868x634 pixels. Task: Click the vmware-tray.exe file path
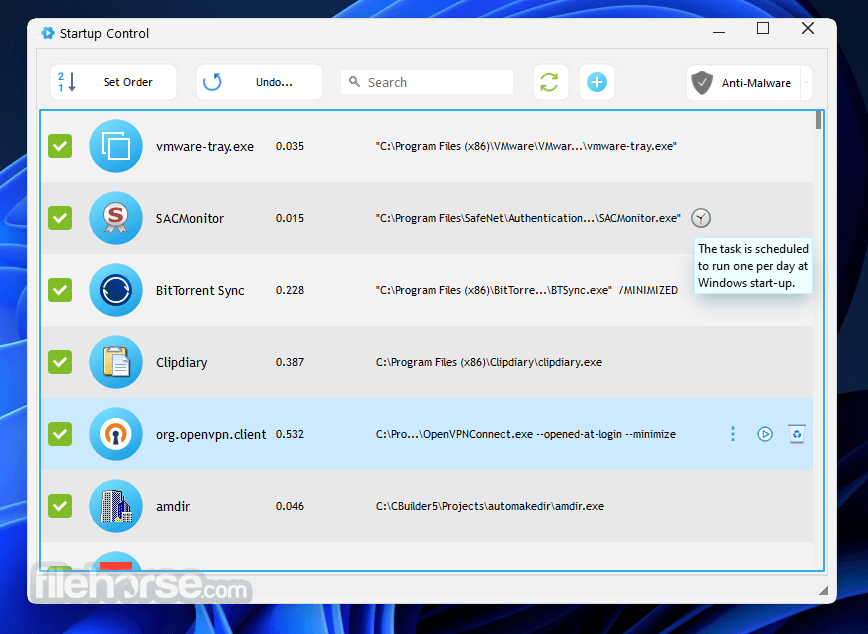[x=526, y=146]
